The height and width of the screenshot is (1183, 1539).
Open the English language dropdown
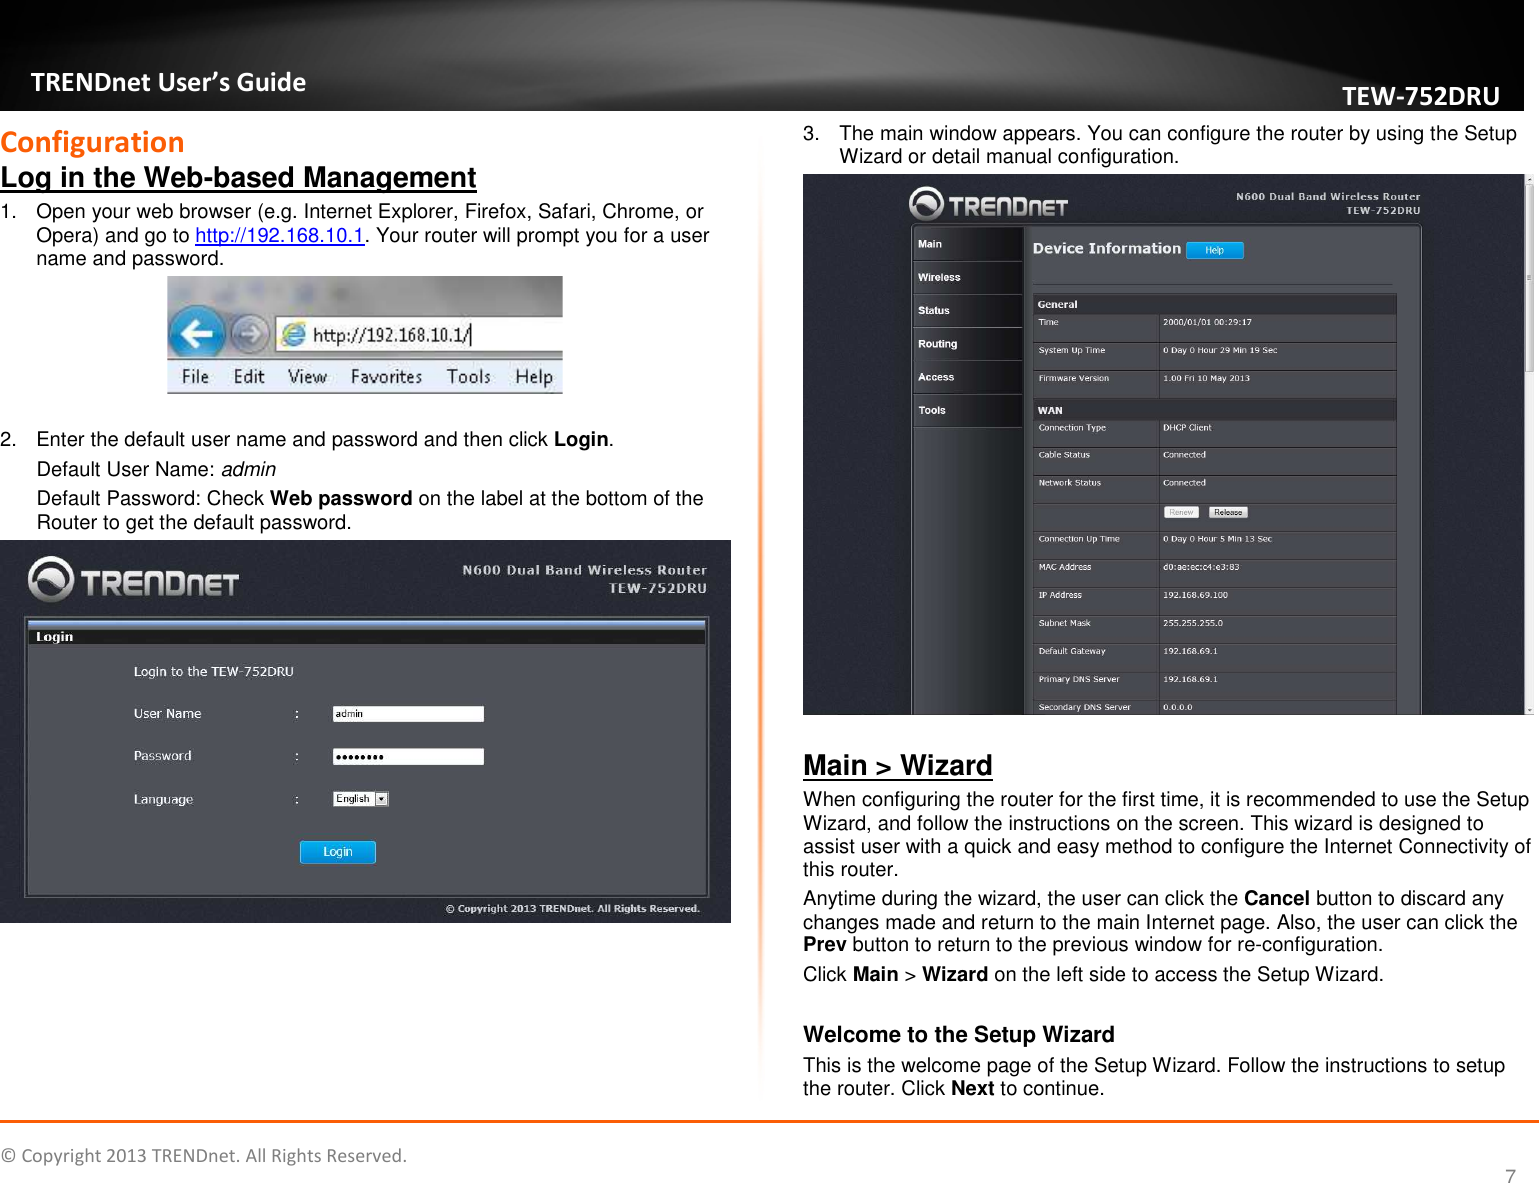click(x=361, y=799)
